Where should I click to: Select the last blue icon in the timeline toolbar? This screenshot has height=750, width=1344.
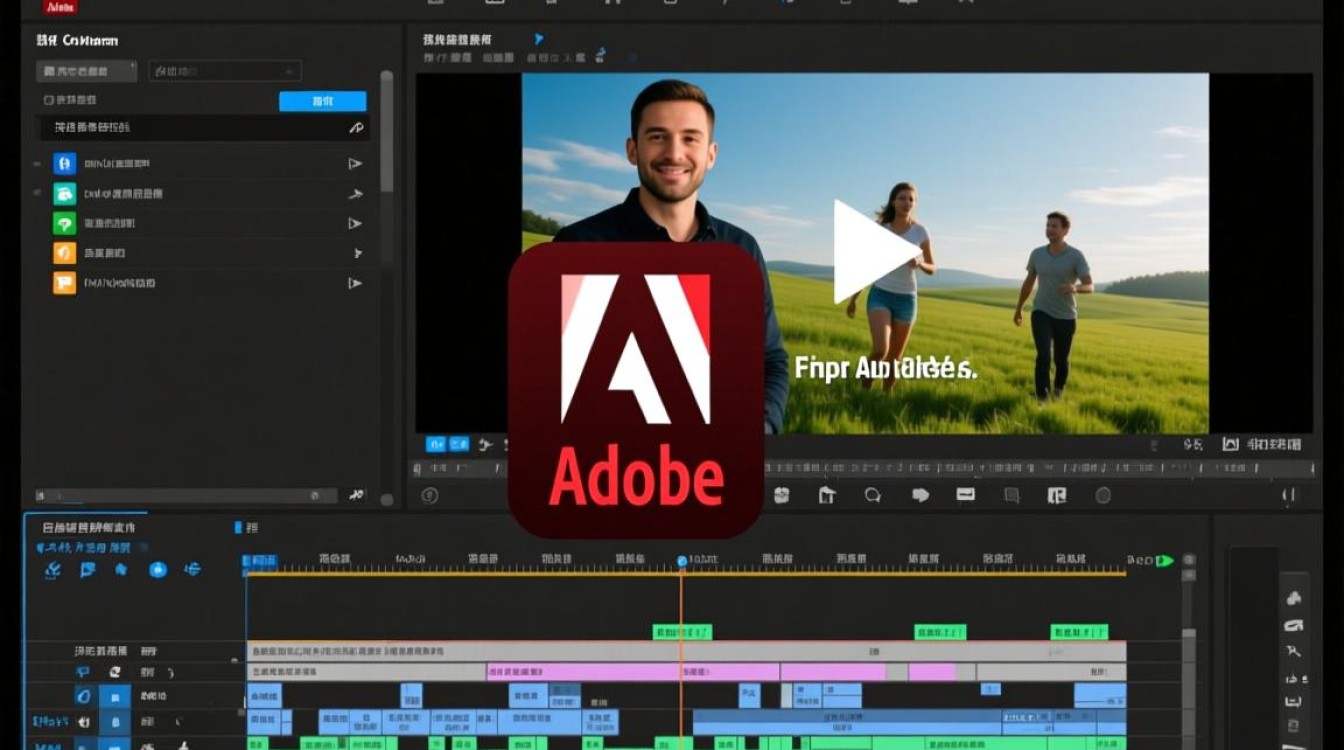click(x=192, y=570)
